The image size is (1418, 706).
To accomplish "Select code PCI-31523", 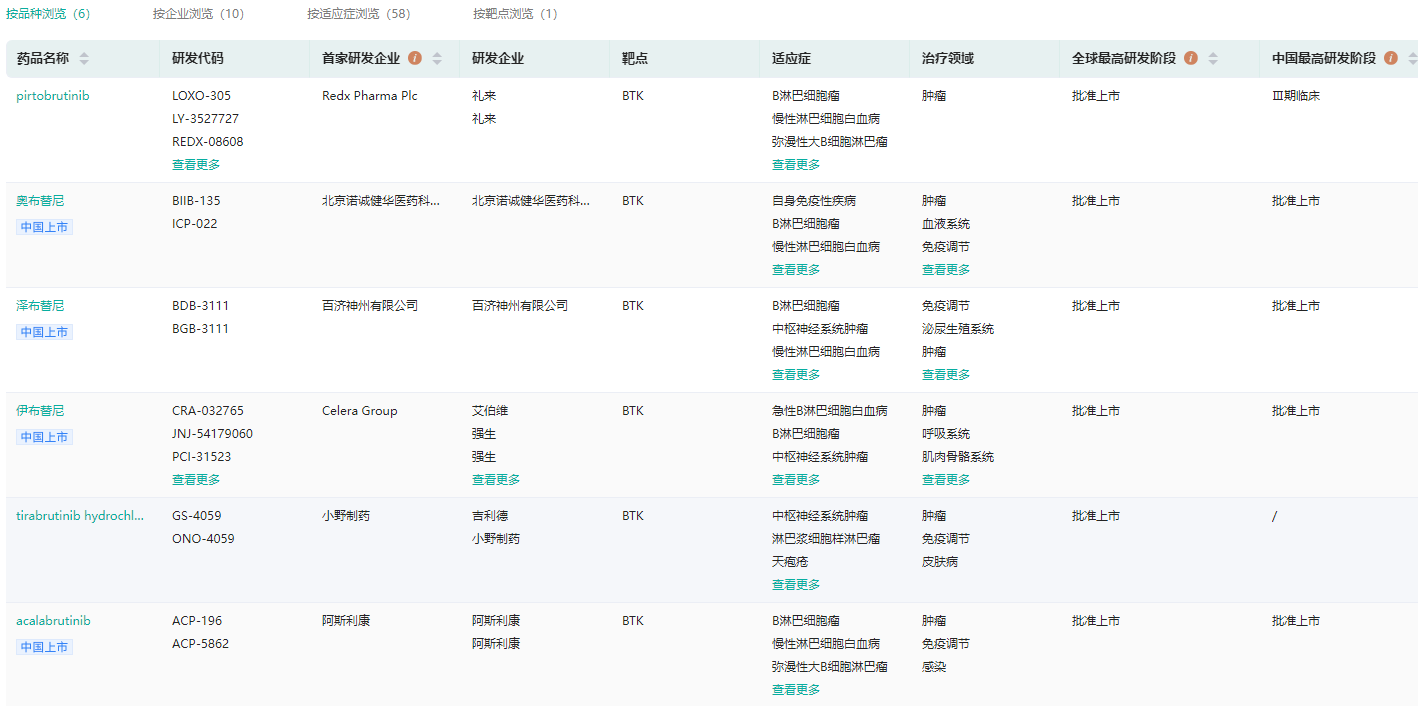I will coord(201,457).
